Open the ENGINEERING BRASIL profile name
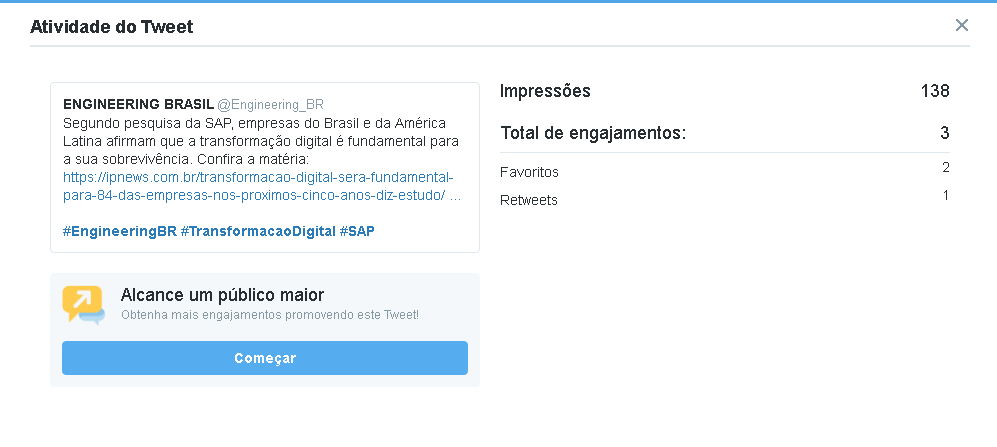Viewport: 997px width, 447px height. tap(138, 105)
